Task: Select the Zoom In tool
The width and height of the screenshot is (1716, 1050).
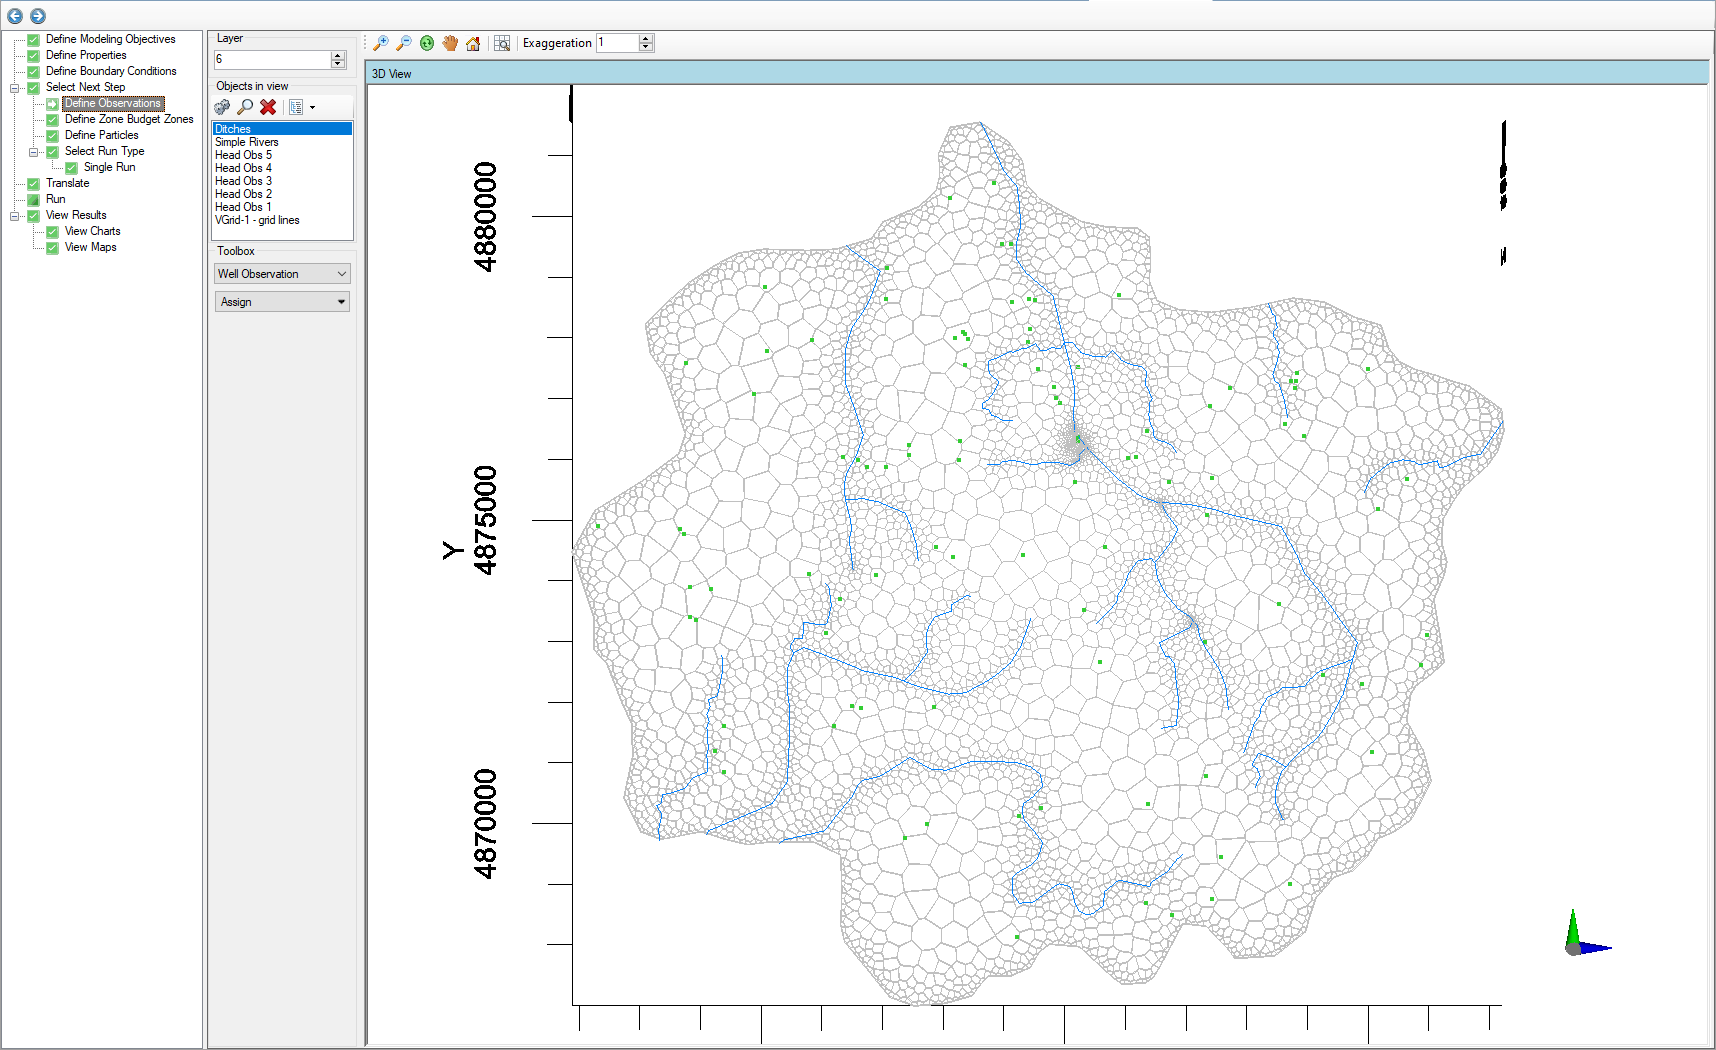Action: point(380,43)
